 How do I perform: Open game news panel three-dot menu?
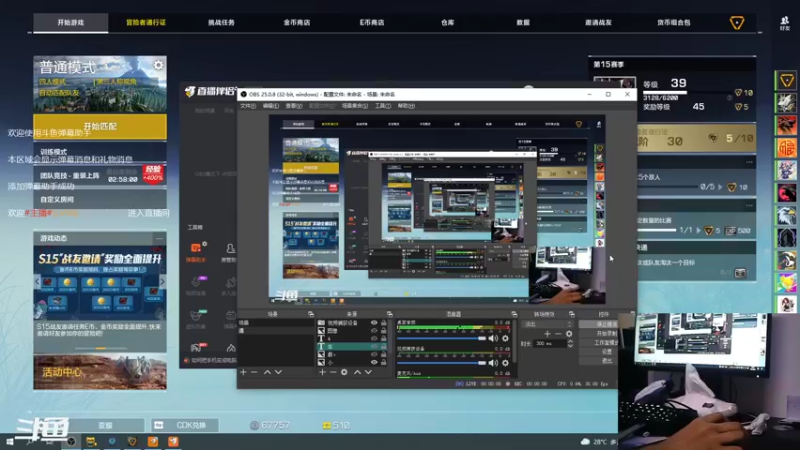[159, 238]
